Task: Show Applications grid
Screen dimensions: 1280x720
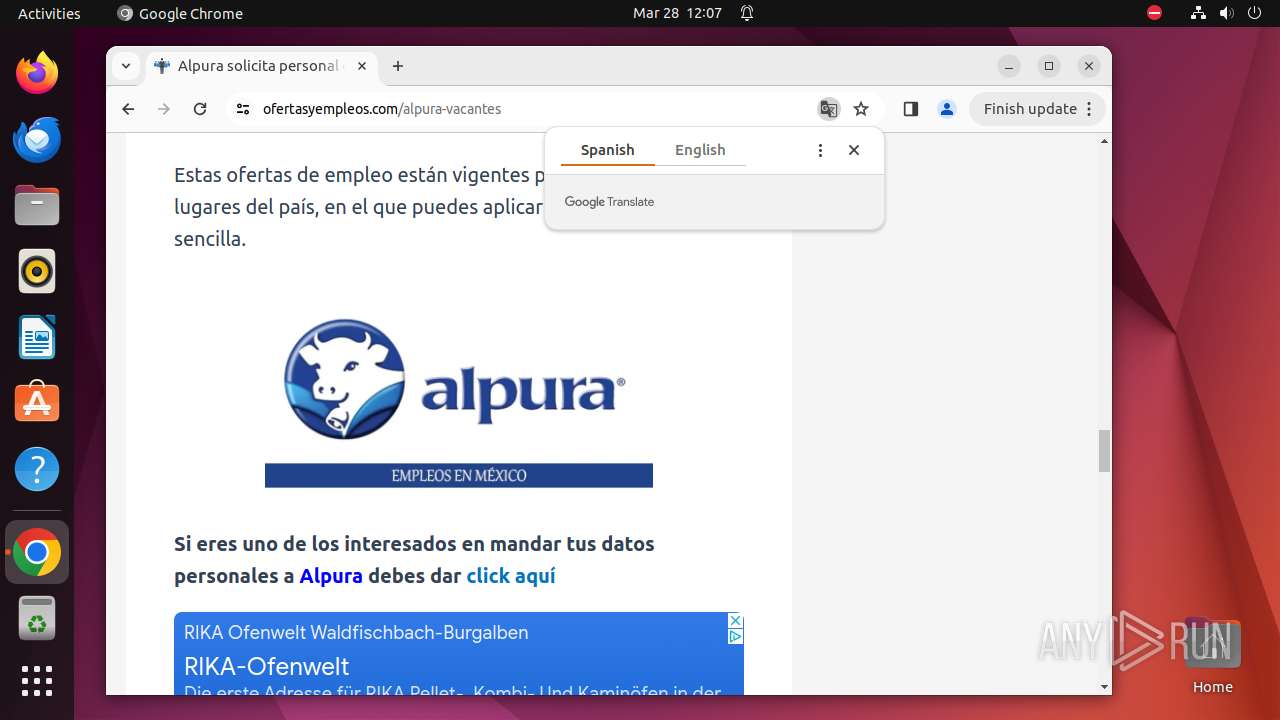Action: pos(37,681)
